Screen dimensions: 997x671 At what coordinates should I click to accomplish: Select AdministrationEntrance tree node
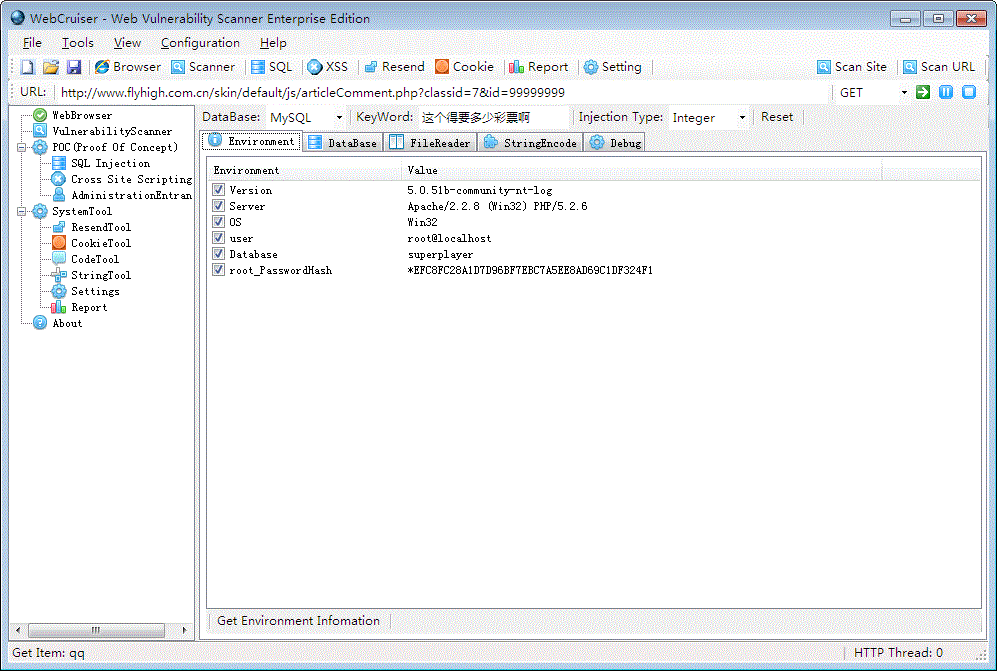pos(131,195)
